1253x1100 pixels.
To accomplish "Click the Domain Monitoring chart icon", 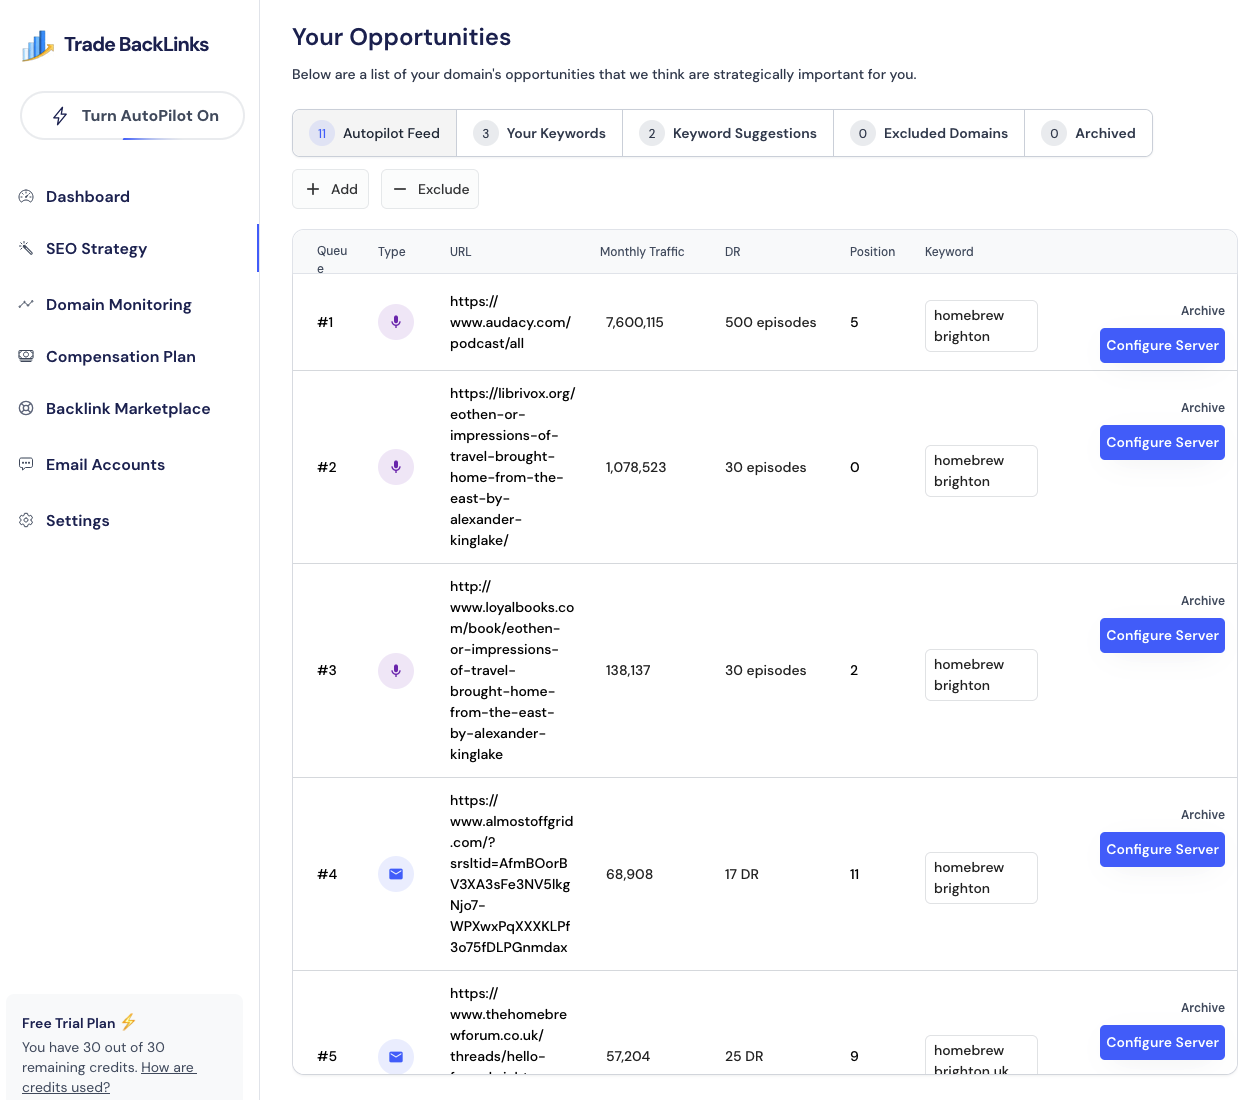I will point(26,304).
